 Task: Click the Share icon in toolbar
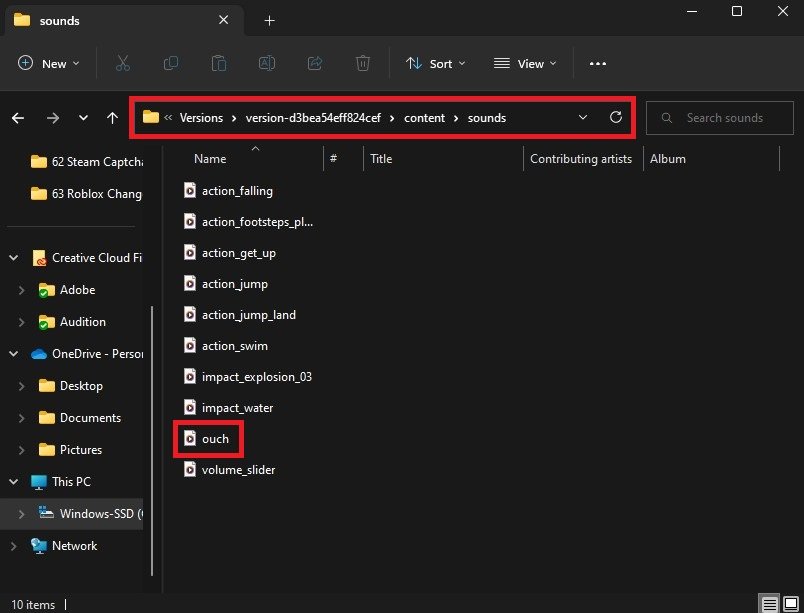point(315,63)
